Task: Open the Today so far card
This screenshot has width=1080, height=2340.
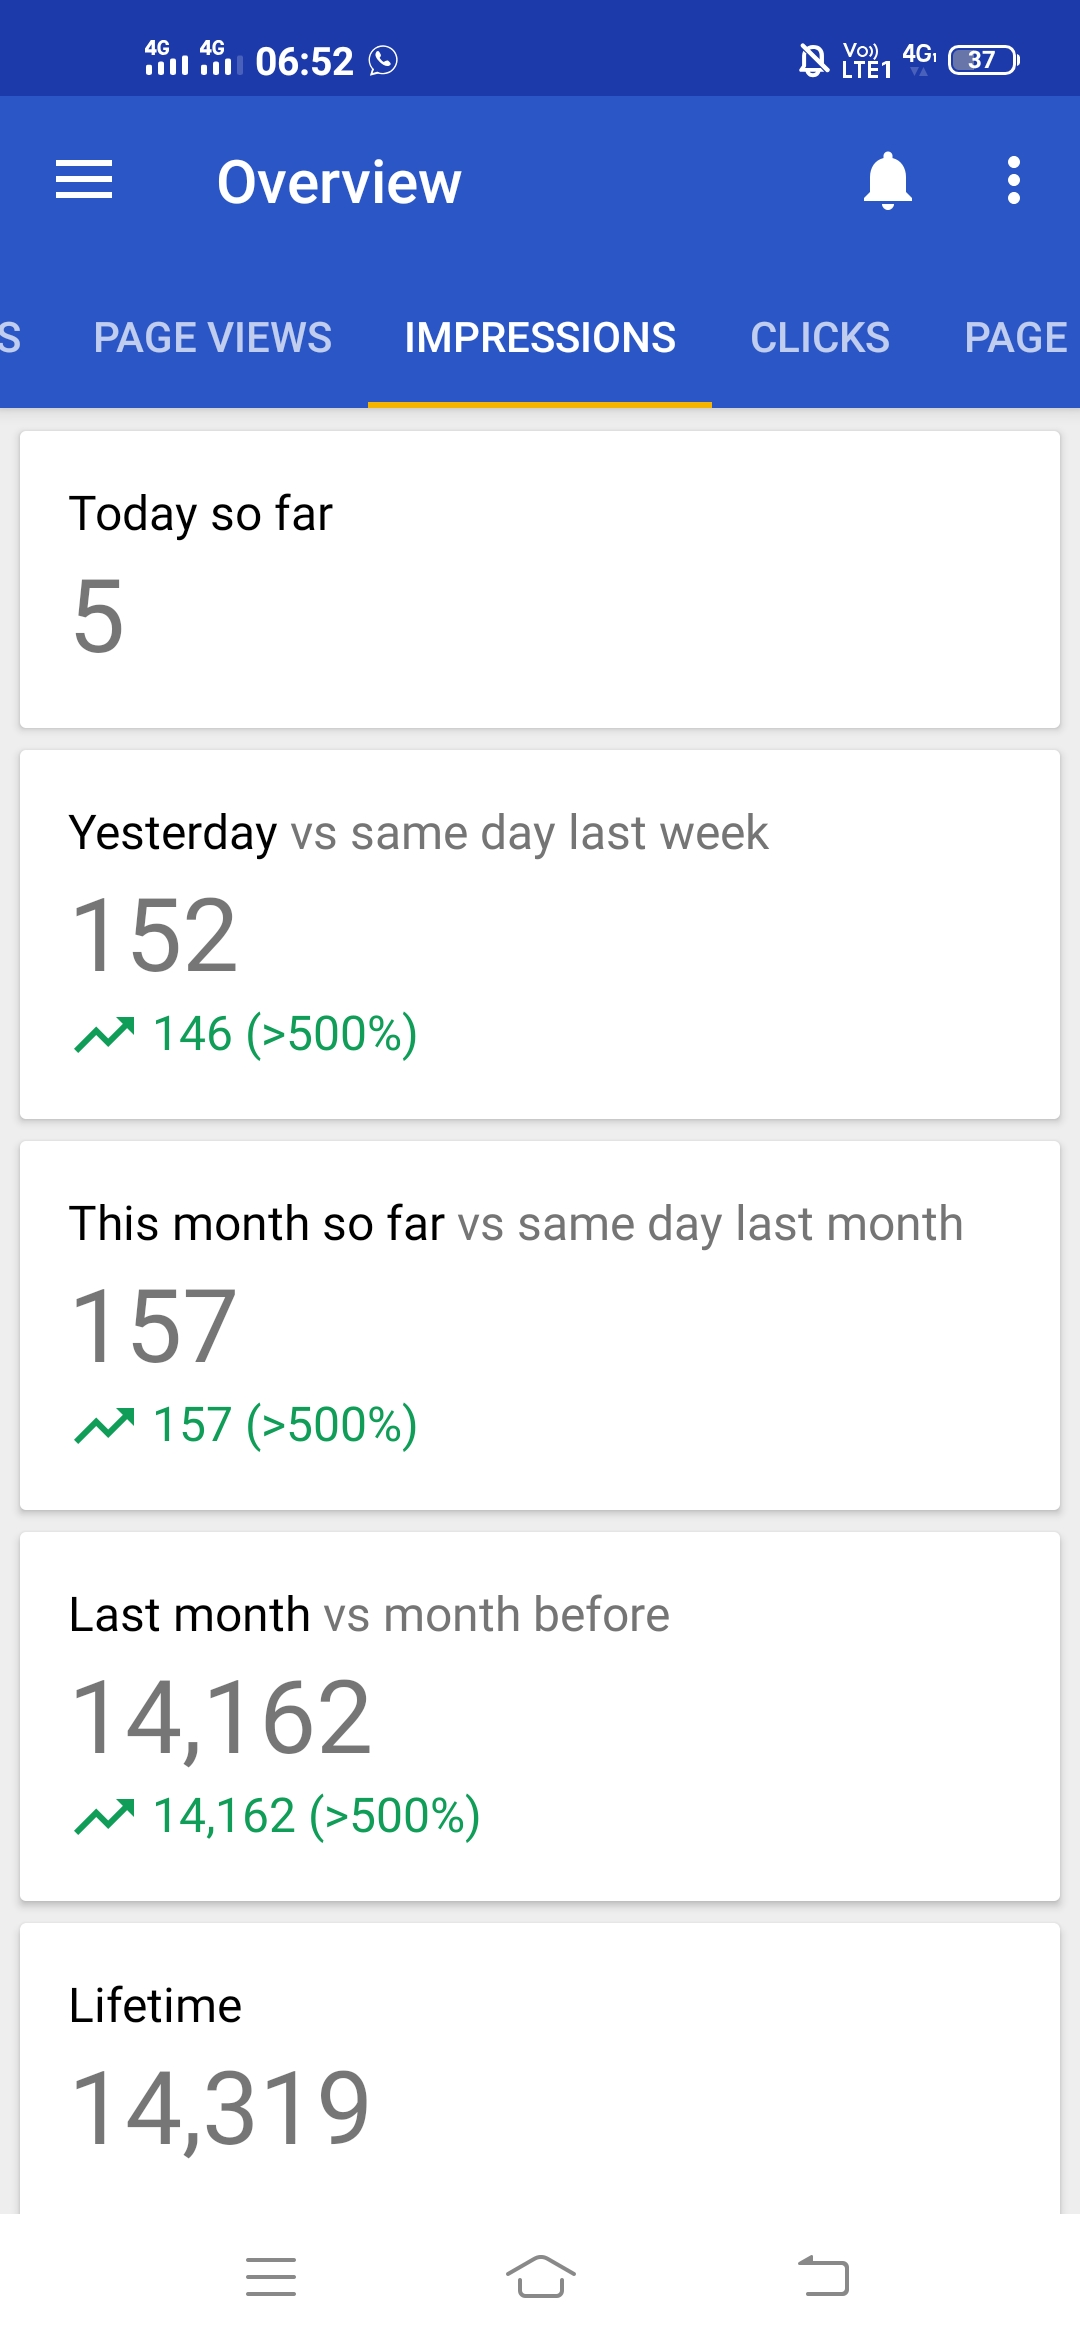Action: coord(540,579)
